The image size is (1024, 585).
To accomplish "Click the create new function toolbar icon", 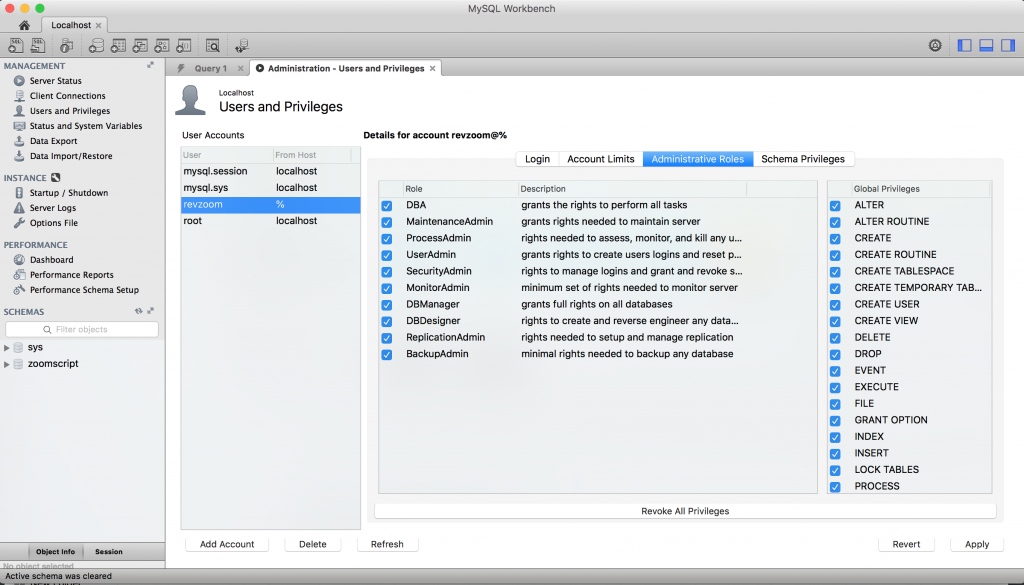I will point(184,45).
